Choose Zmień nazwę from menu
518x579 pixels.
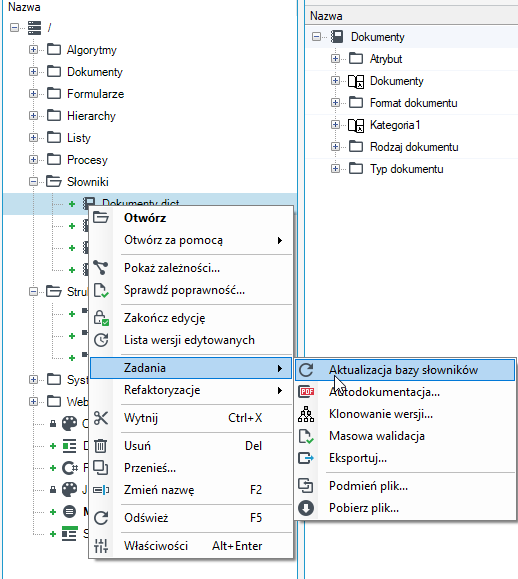[x=191, y=490]
